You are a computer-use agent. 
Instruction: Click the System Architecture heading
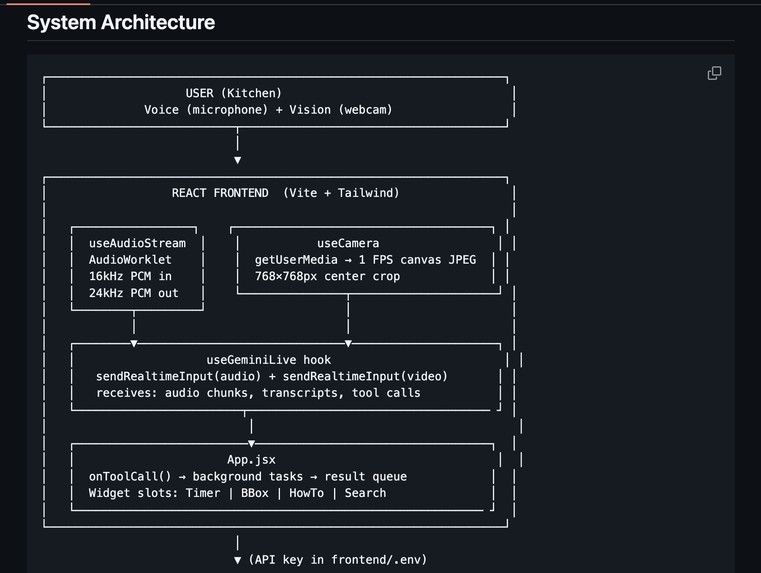[x=121, y=22]
